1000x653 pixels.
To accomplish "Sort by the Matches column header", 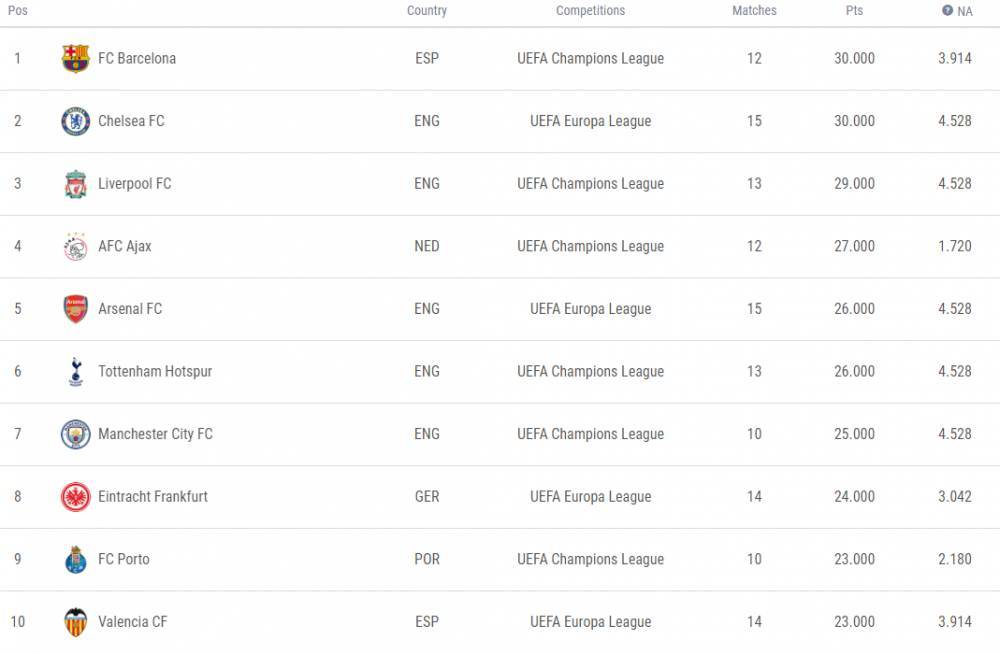I will [x=754, y=10].
